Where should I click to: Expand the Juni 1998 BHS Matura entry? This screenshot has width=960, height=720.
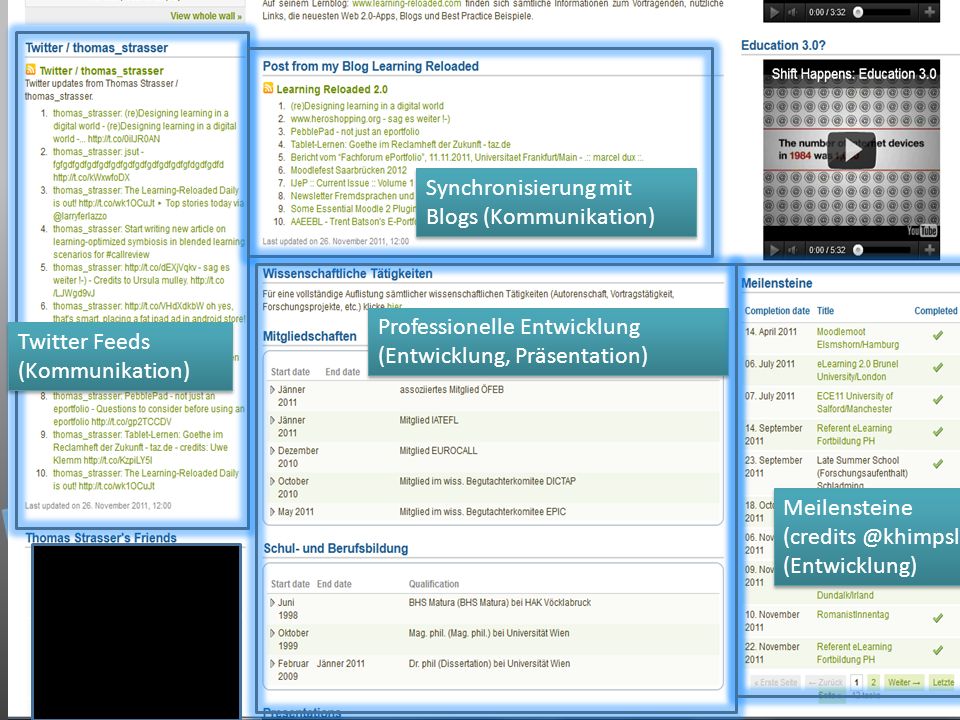tap(272, 602)
